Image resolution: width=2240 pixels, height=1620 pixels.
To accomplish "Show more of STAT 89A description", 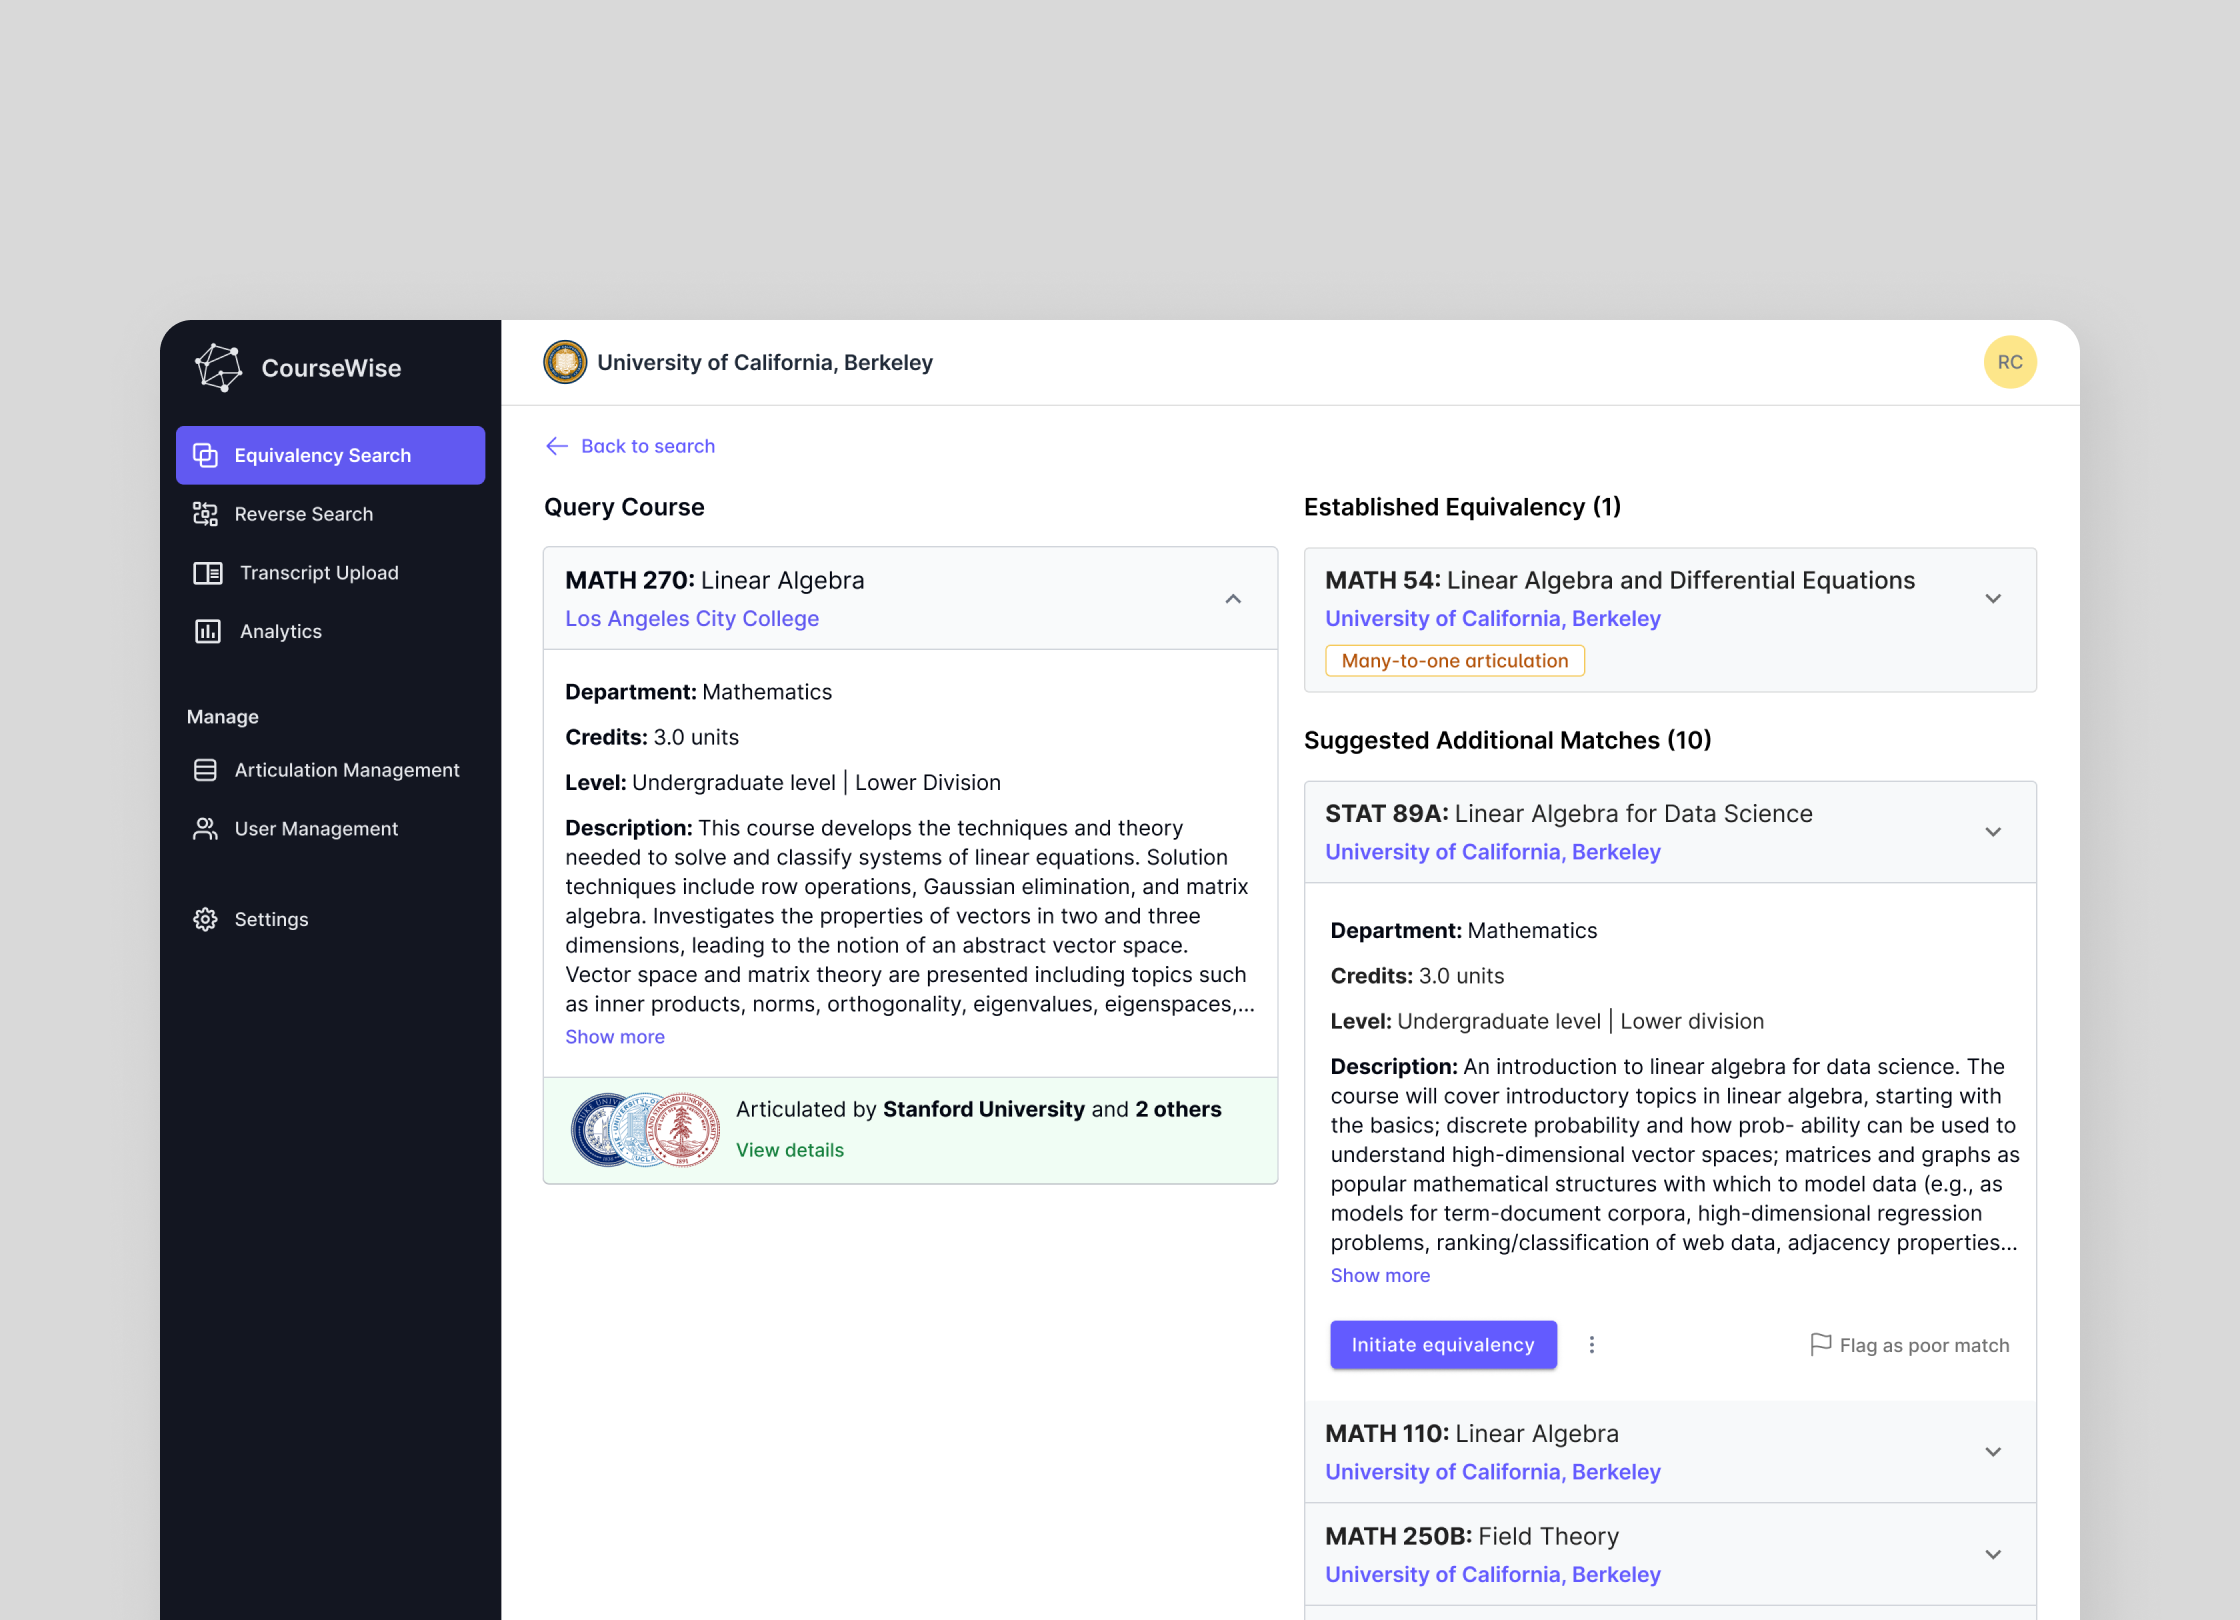I will [1380, 1276].
